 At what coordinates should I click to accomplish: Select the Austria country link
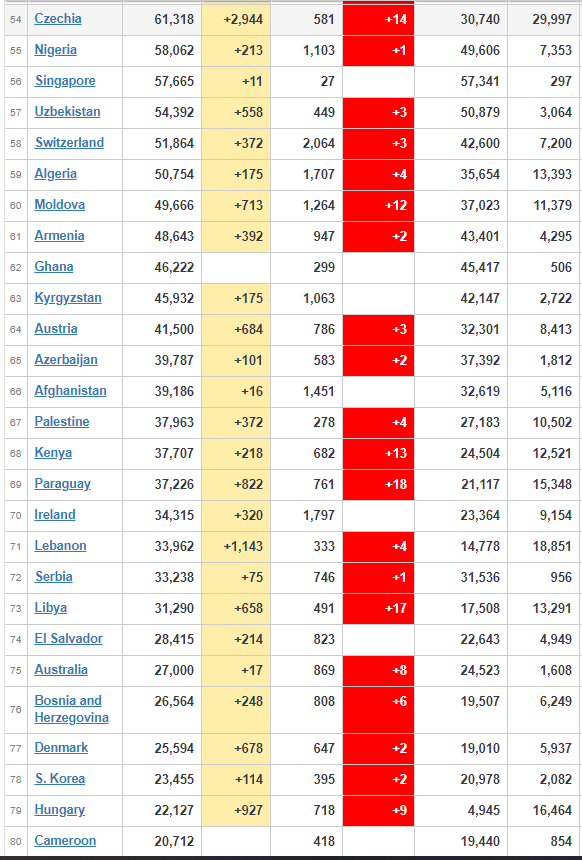[55, 329]
